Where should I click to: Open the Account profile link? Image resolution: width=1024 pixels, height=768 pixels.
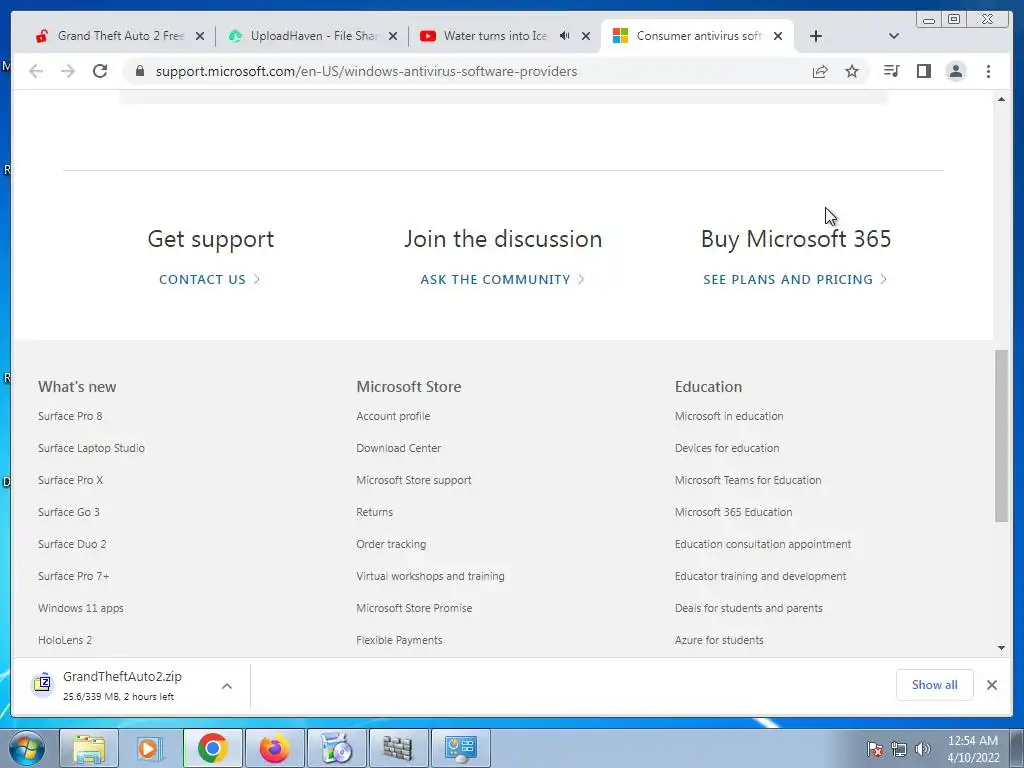(x=393, y=416)
